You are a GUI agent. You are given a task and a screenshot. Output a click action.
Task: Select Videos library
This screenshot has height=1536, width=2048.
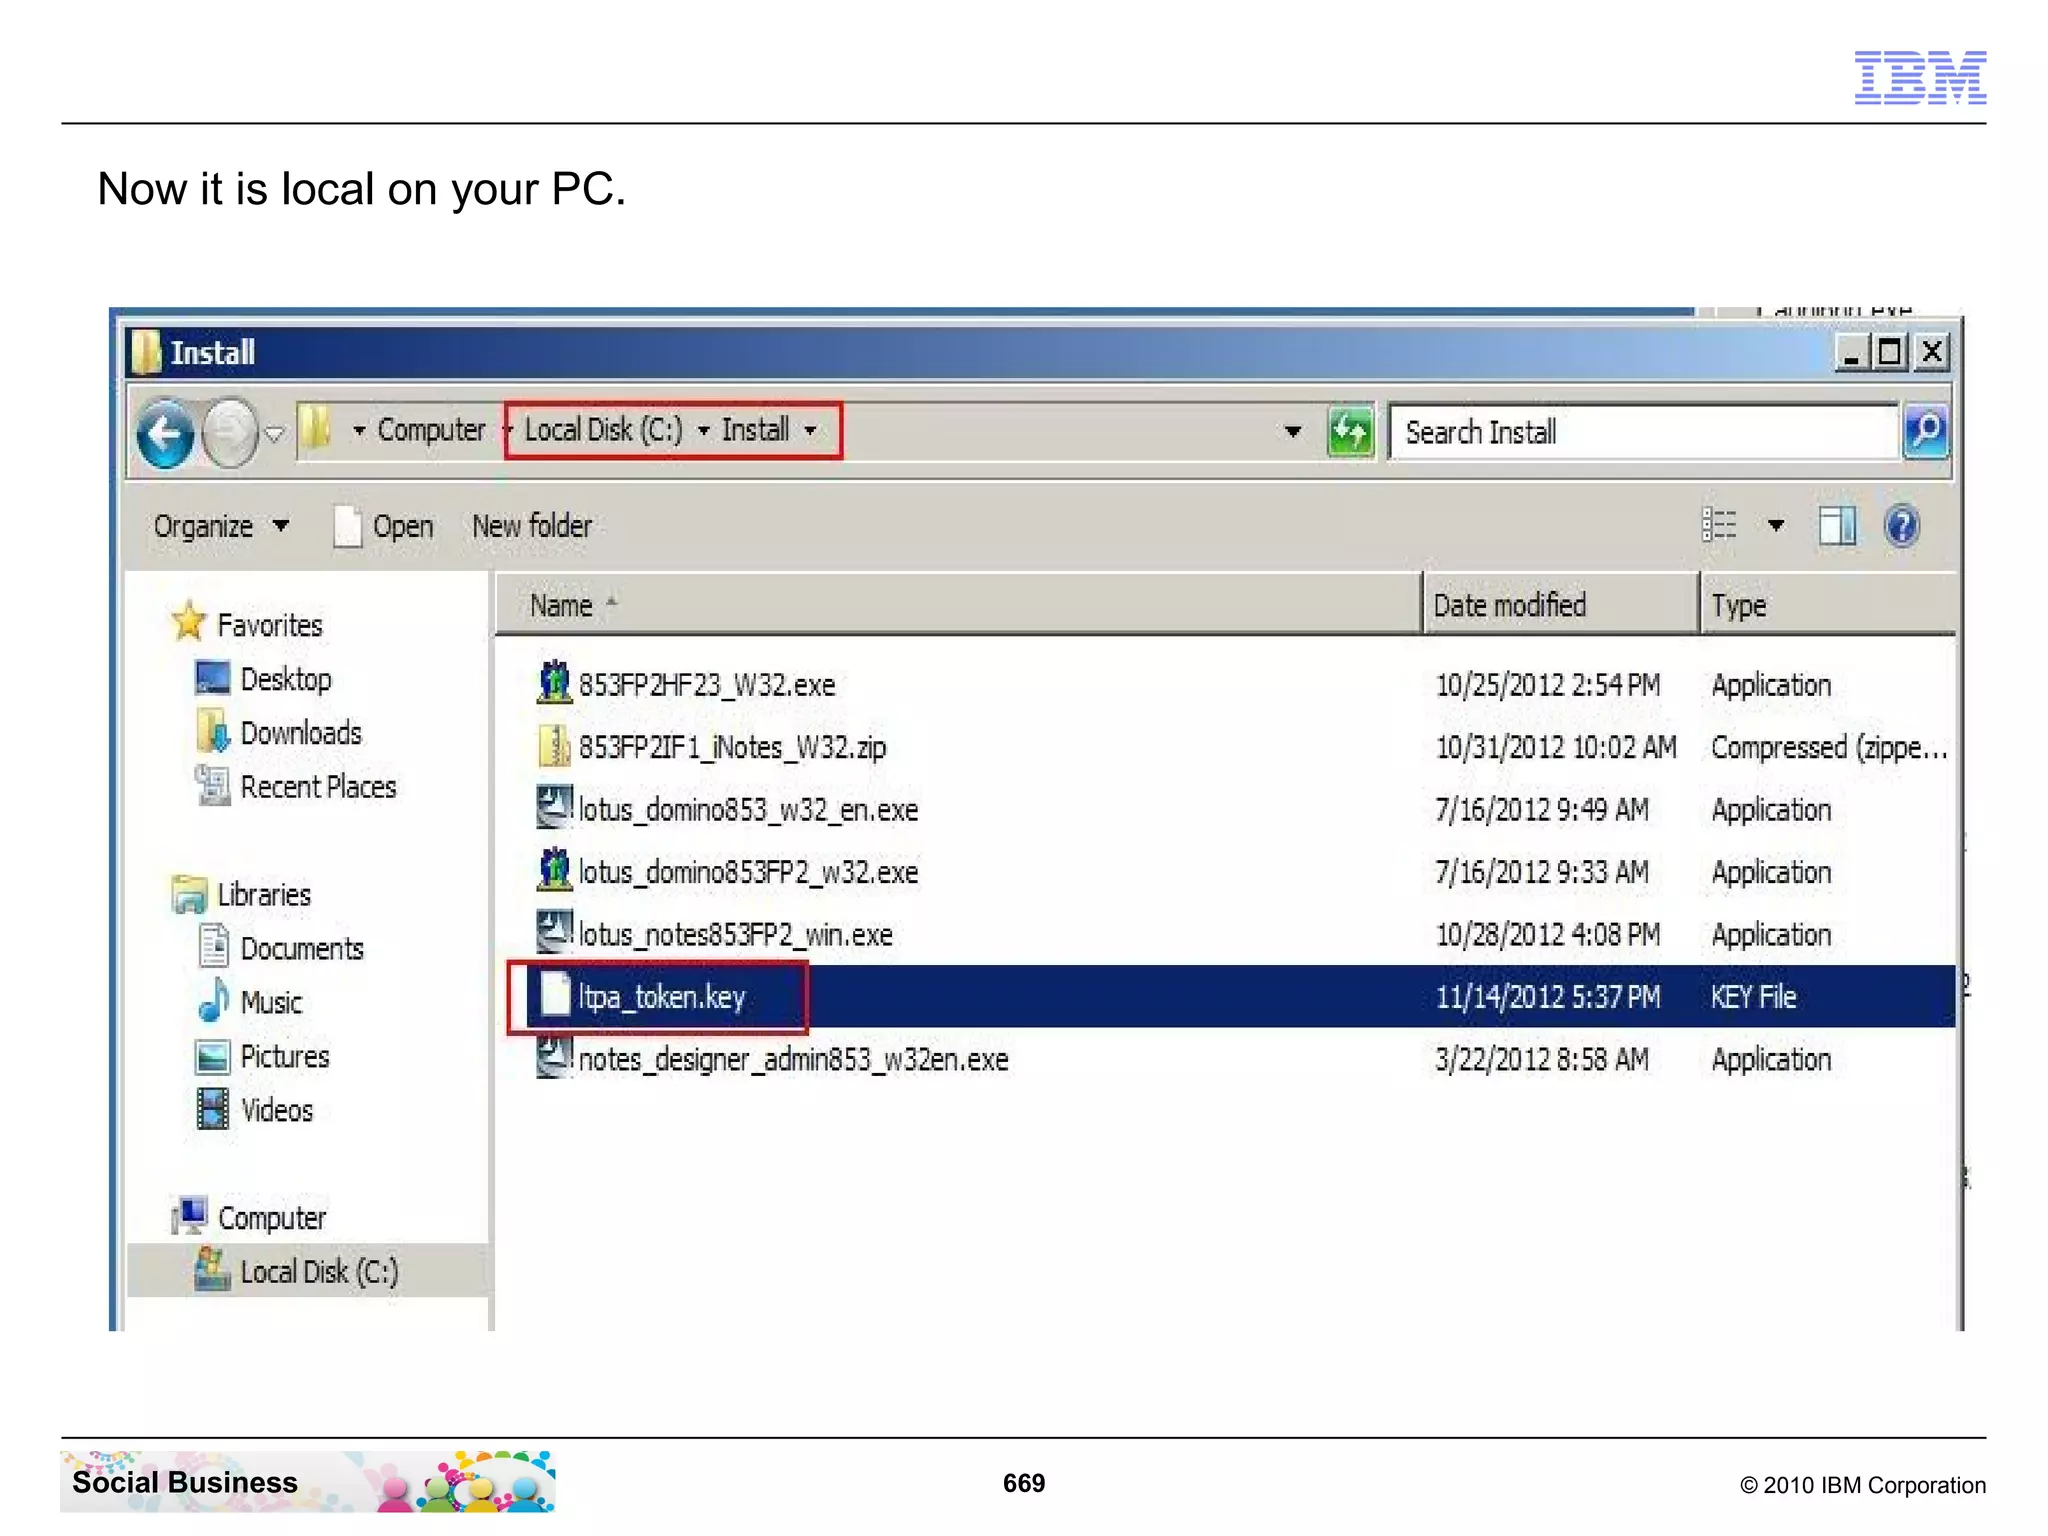click(277, 1110)
